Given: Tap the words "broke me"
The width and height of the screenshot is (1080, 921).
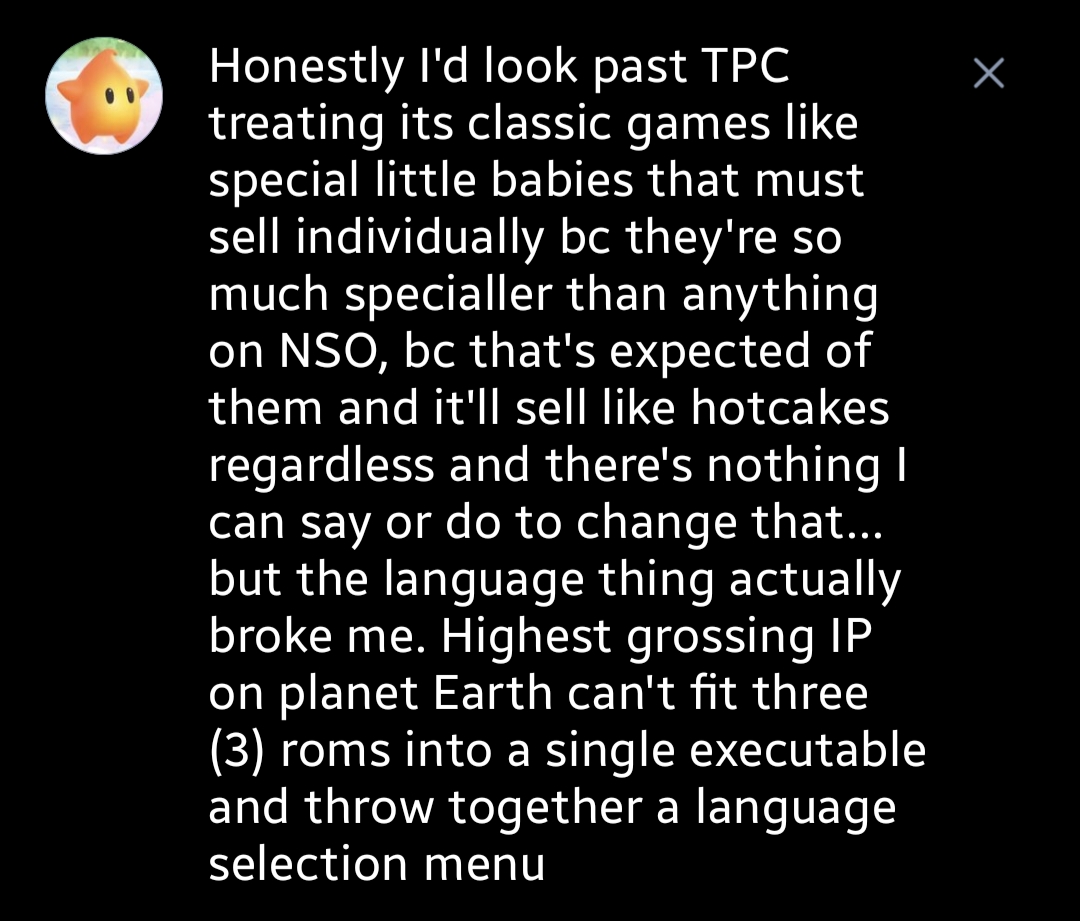Looking at the screenshot, I should point(325,635).
